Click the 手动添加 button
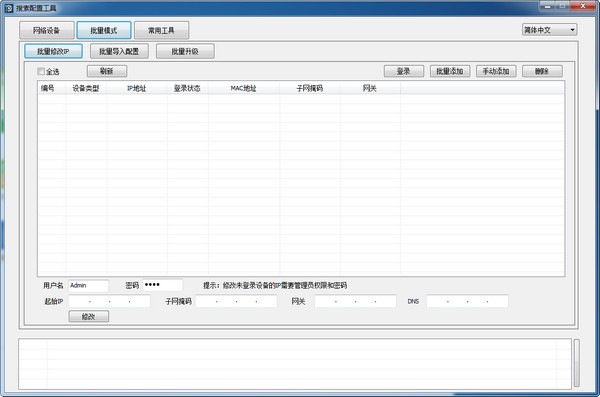 (496, 71)
